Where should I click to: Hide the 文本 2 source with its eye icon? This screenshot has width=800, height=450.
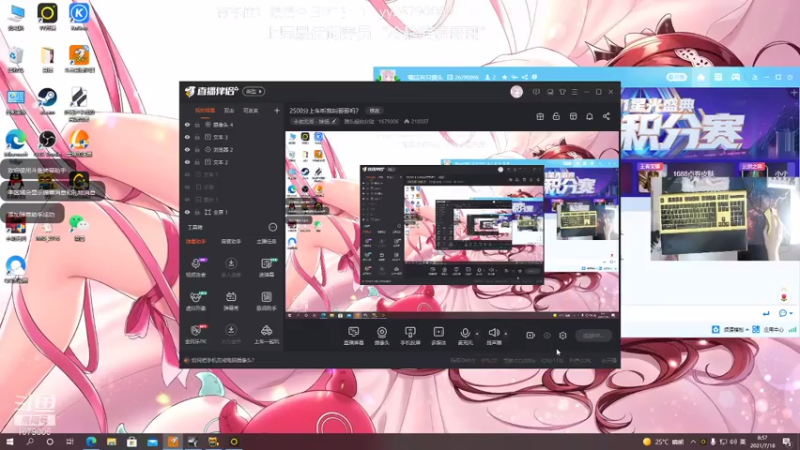[187, 162]
